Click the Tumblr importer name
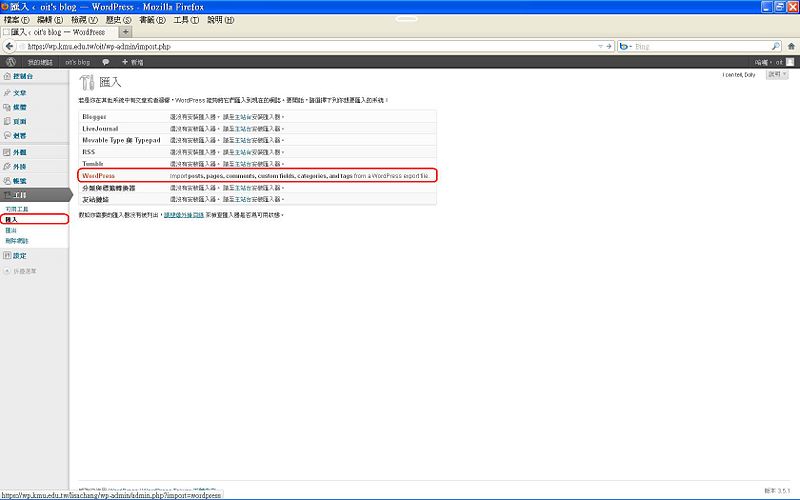The width and height of the screenshot is (800, 500). tap(93, 164)
